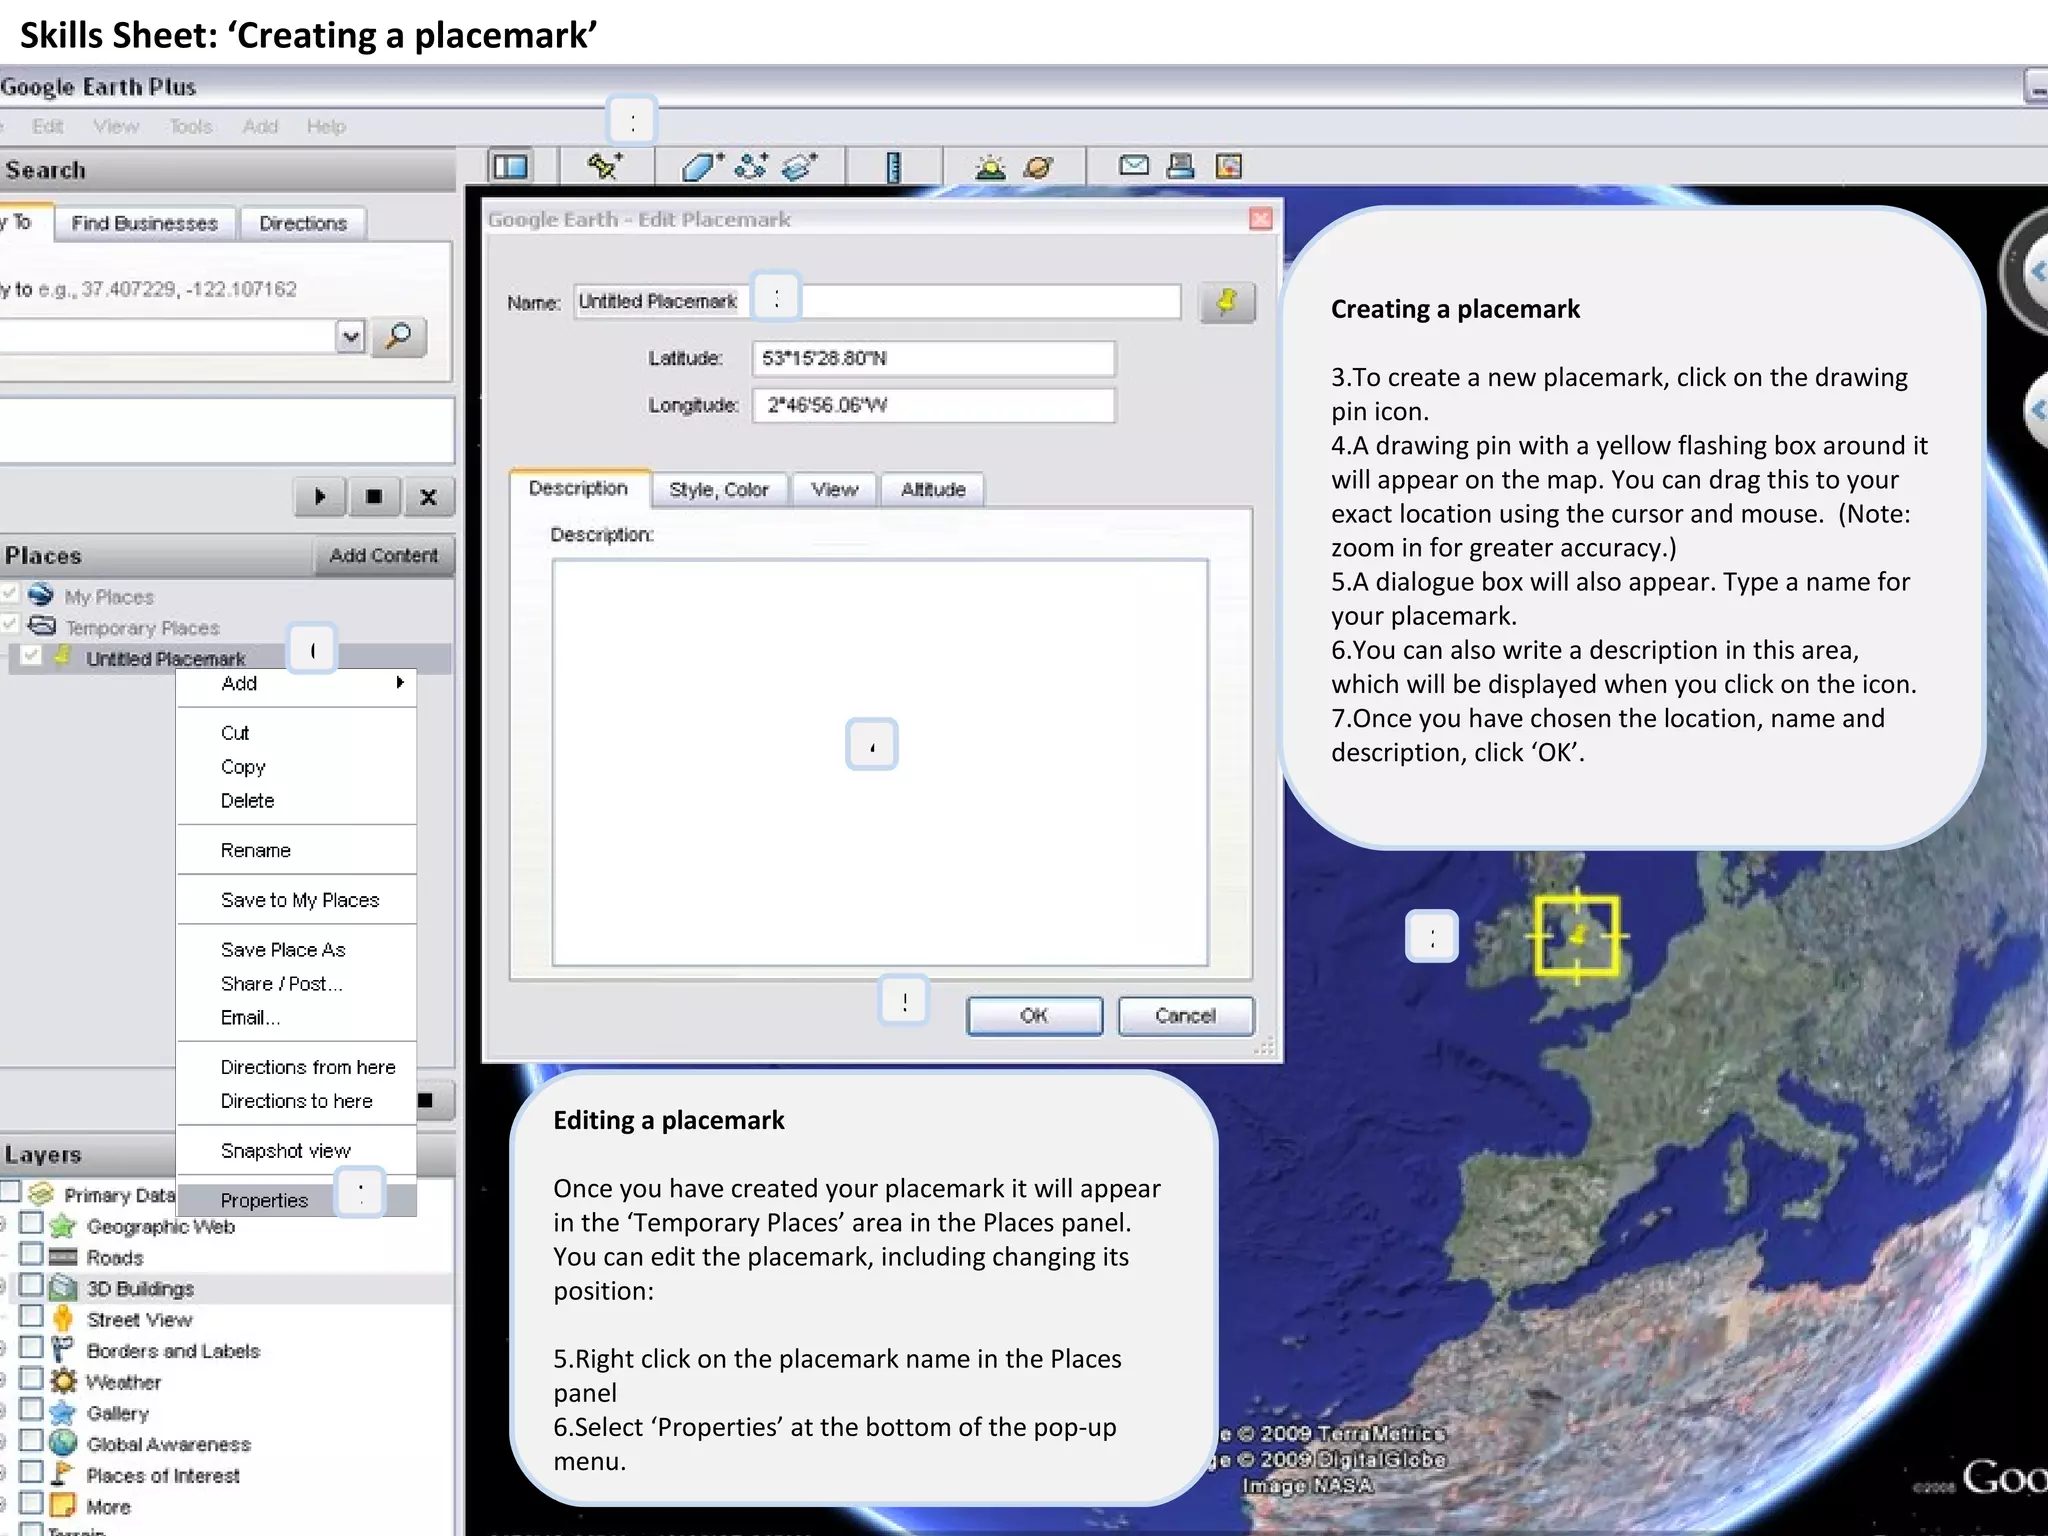Click the yellow-boxed placemark on the globe
This screenshot has height=1536, width=2048.
[1577, 936]
